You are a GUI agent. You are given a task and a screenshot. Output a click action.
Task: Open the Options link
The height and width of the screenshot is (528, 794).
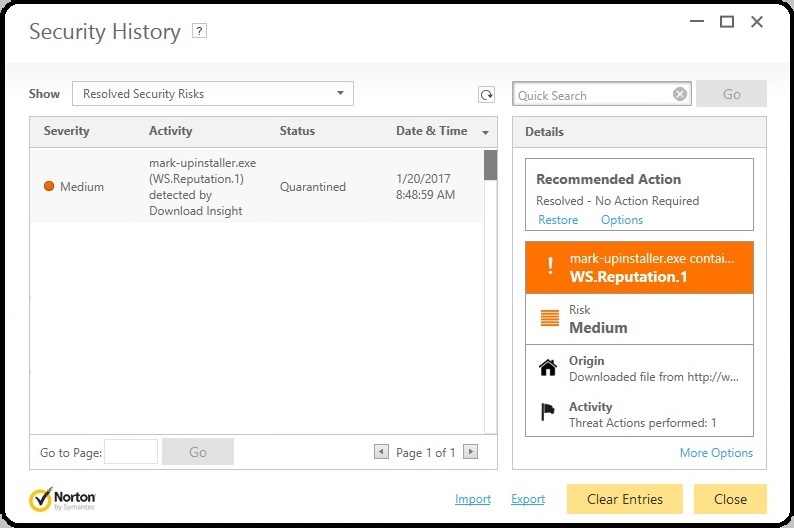pyautogui.click(x=621, y=220)
